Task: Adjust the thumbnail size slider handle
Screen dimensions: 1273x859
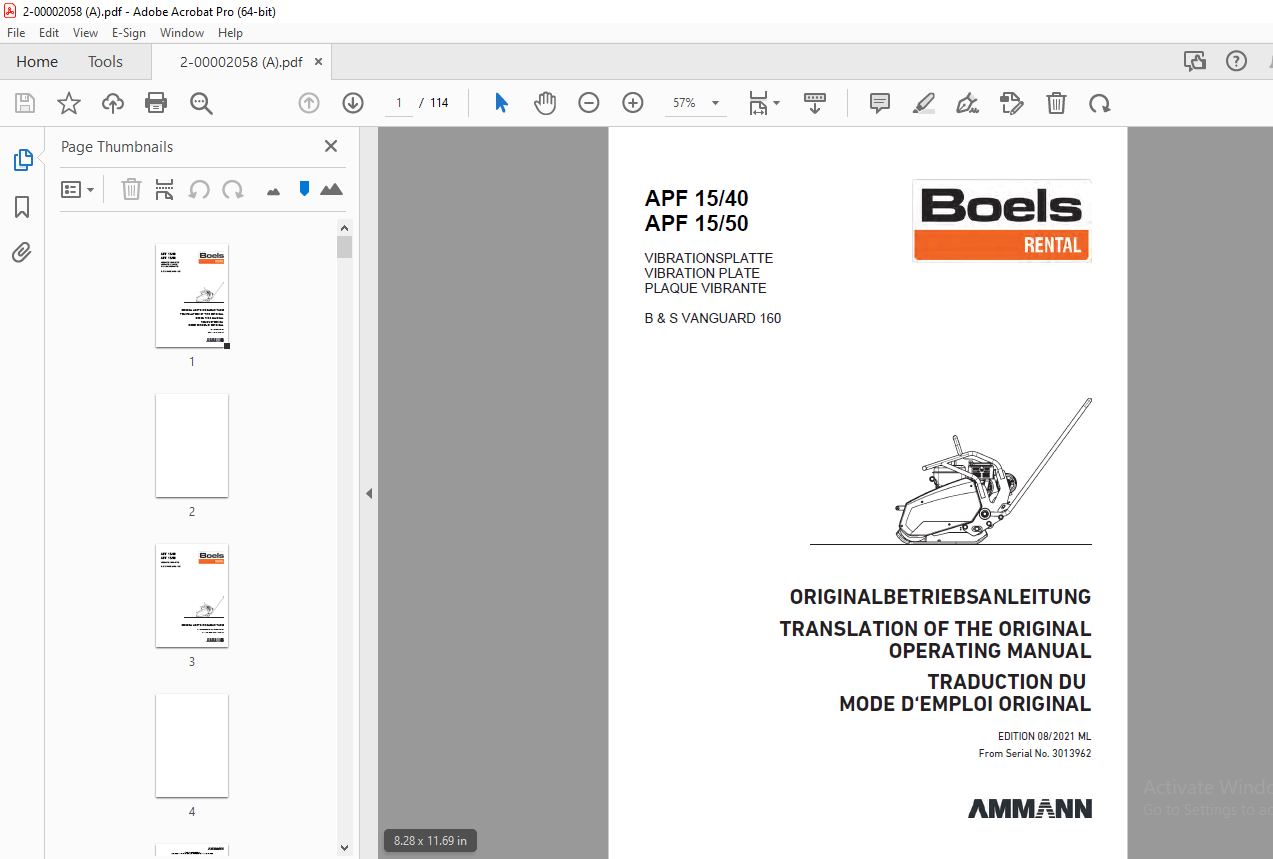Action: (304, 188)
